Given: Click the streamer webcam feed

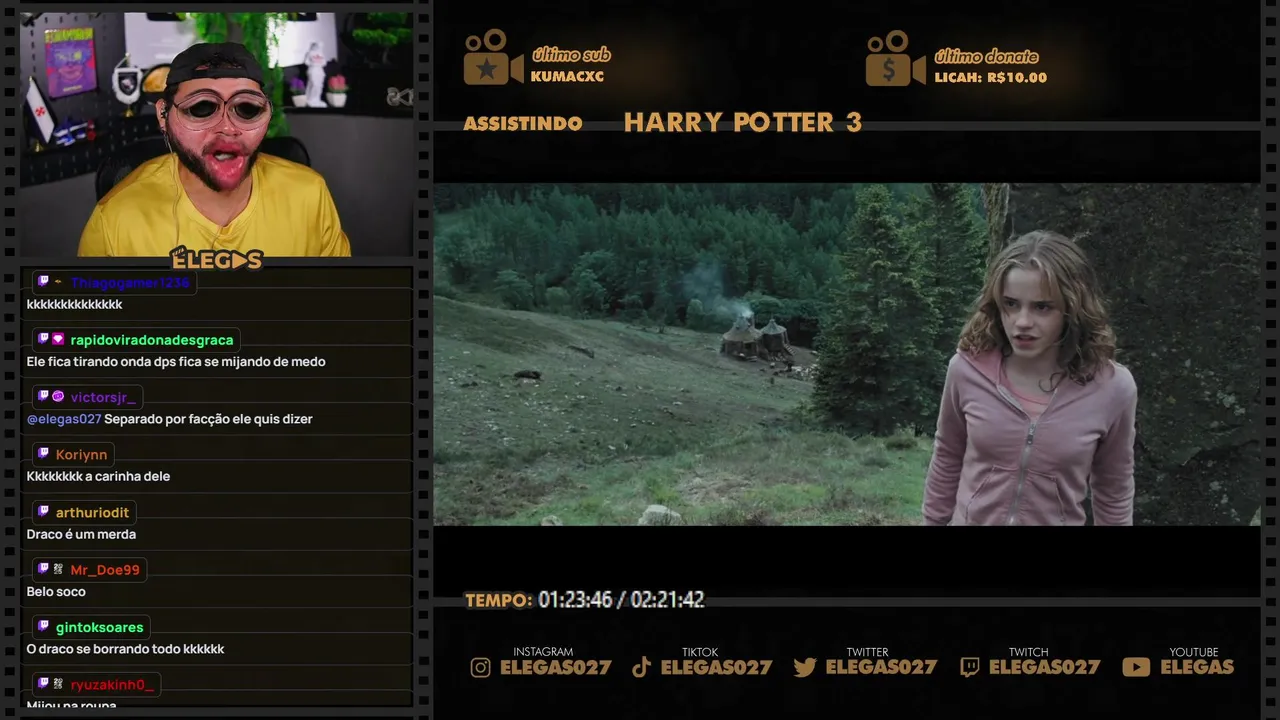Looking at the screenshot, I should pyautogui.click(x=216, y=134).
